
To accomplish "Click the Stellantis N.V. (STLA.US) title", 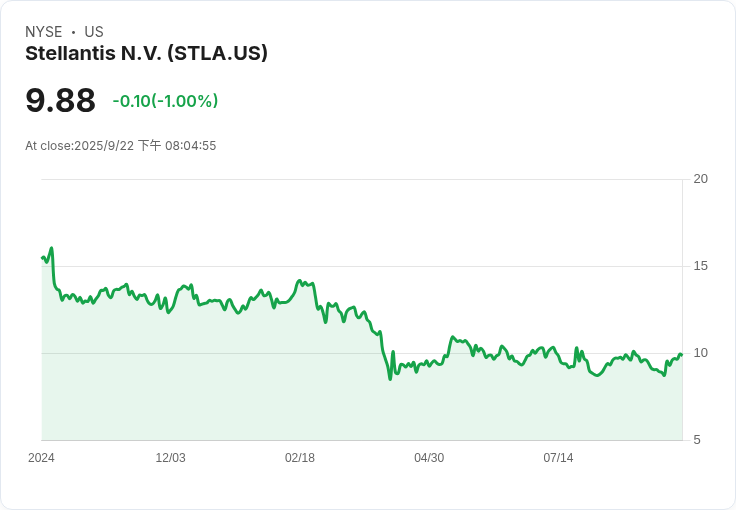I will (146, 53).
